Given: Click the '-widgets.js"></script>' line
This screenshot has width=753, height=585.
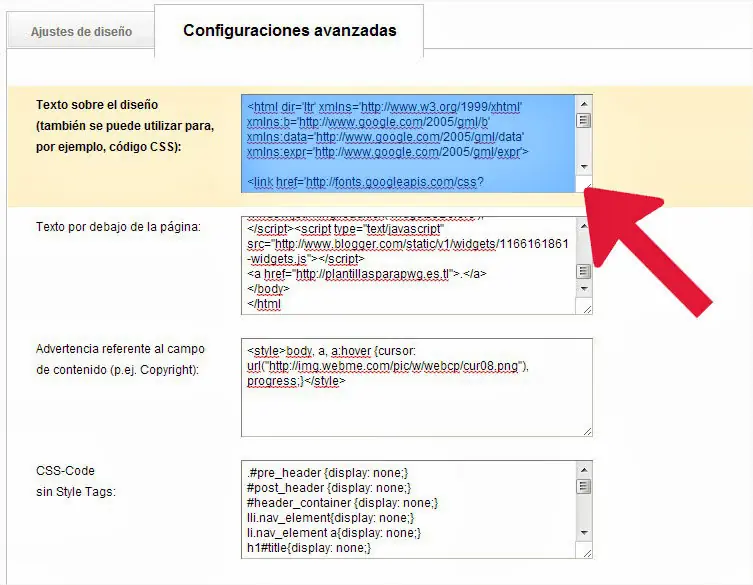Looking at the screenshot, I should pyautogui.click(x=306, y=259).
